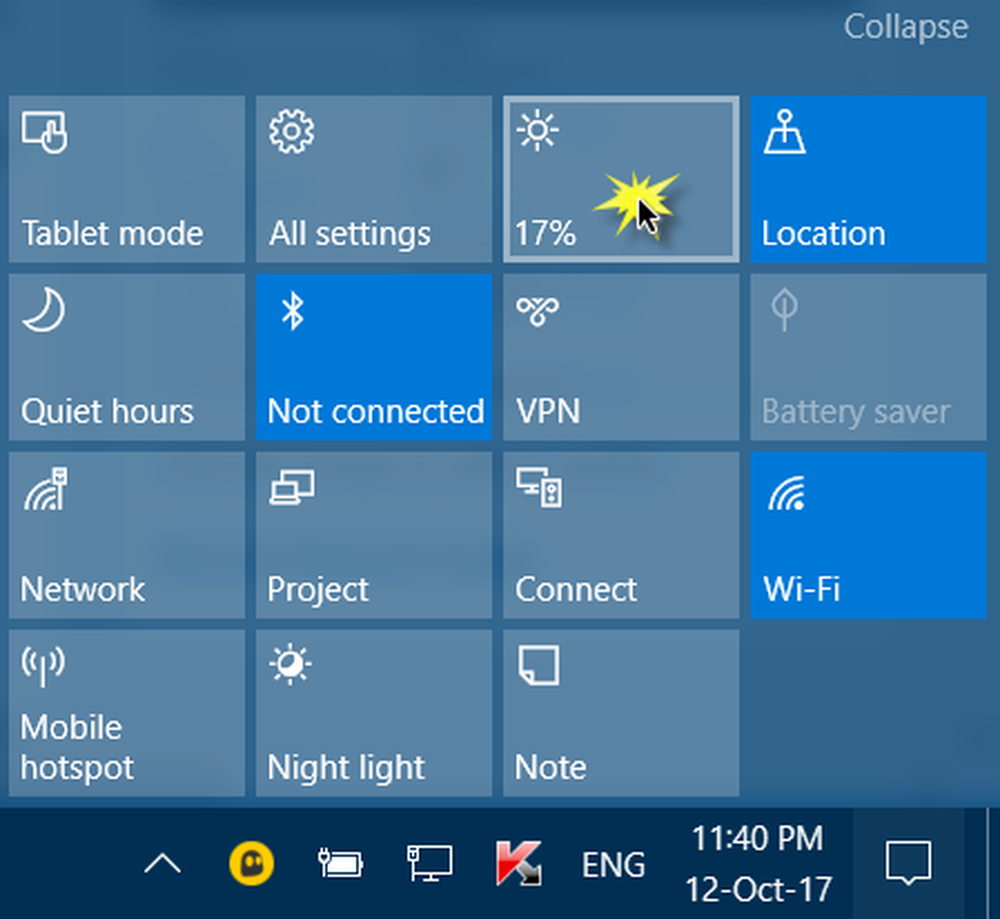Click the CyberGhost VPN tray icon
Image resolution: width=1000 pixels, height=919 pixels.
tap(251, 864)
